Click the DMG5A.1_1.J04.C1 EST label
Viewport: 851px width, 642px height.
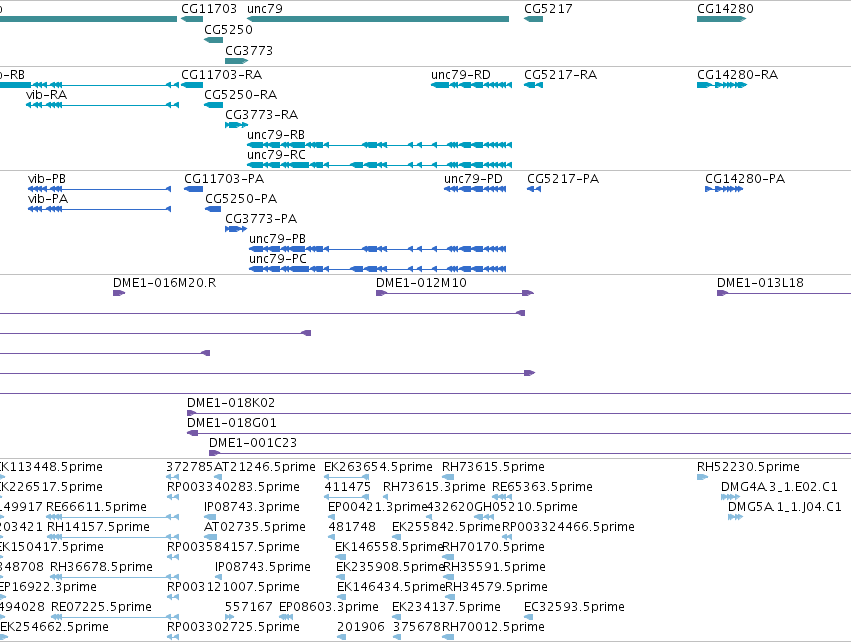coord(784,507)
